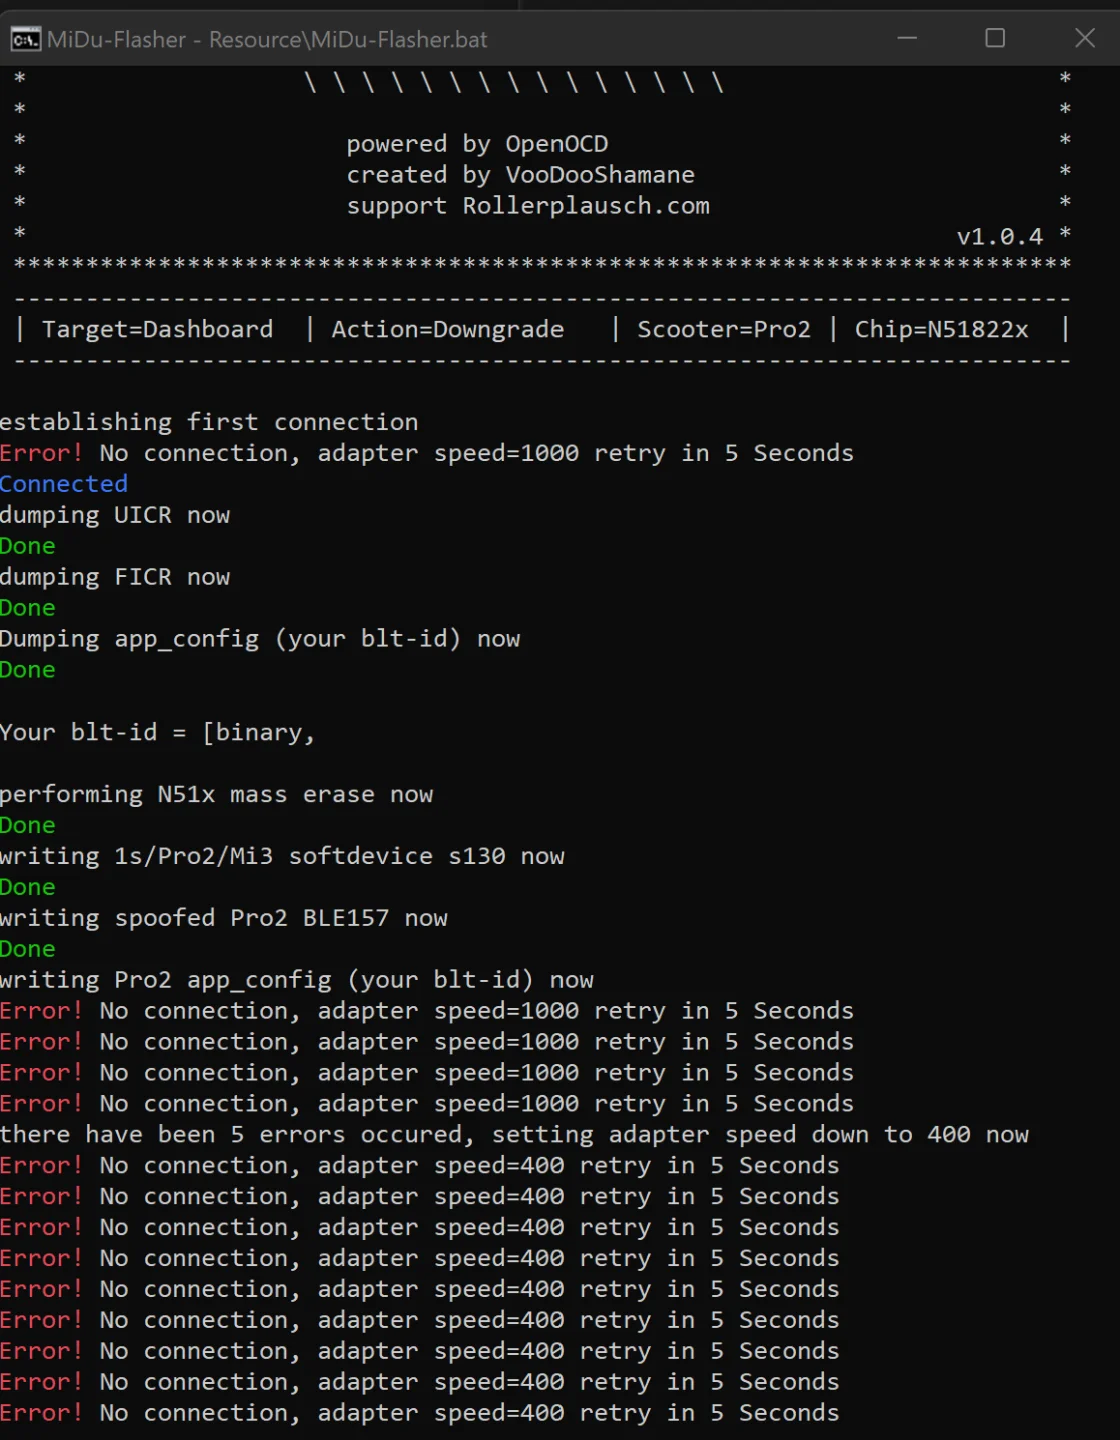
Task: Click the Rollerplausch.com support text
Action: click(528, 206)
